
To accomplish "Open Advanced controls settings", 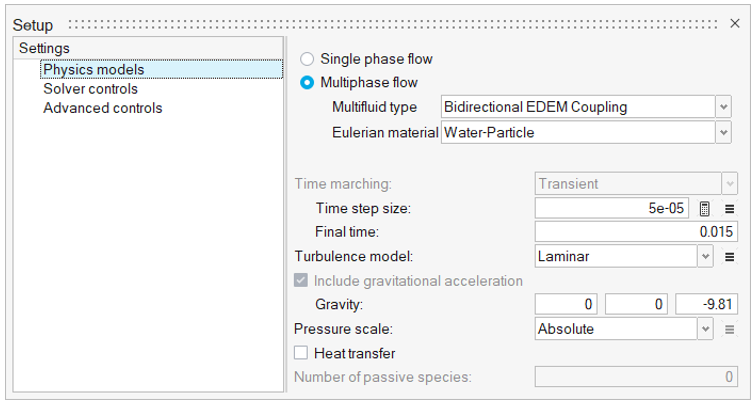I will click(x=103, y=108).
